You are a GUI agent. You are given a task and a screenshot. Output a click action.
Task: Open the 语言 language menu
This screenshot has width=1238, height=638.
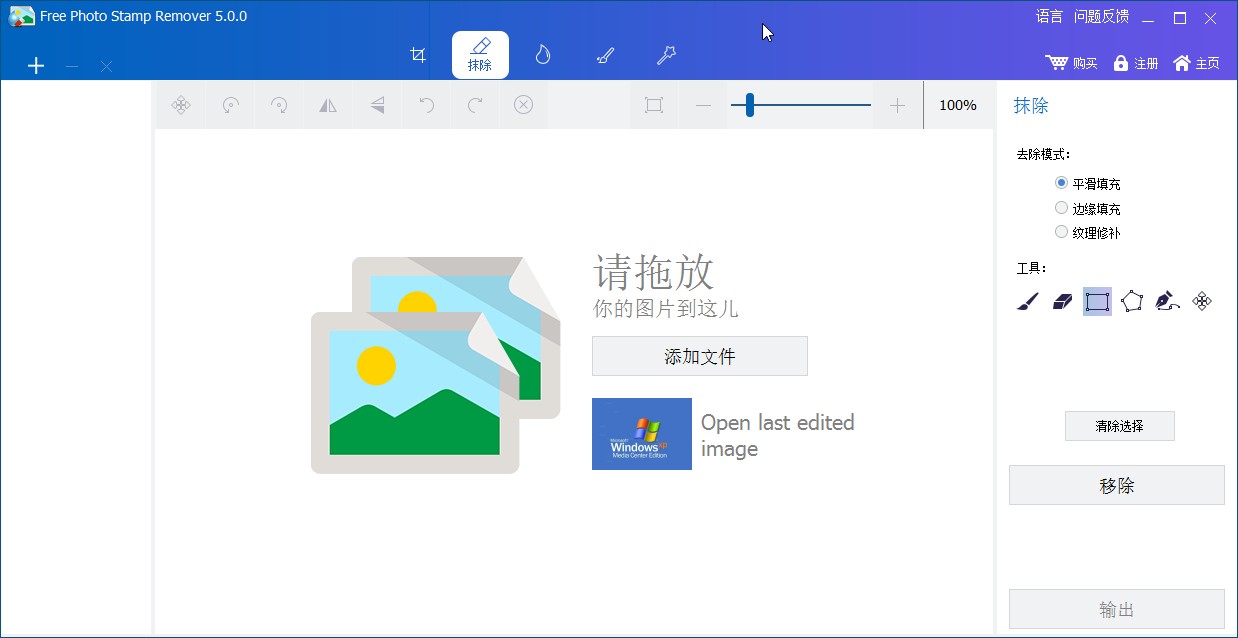point(1048,16)
